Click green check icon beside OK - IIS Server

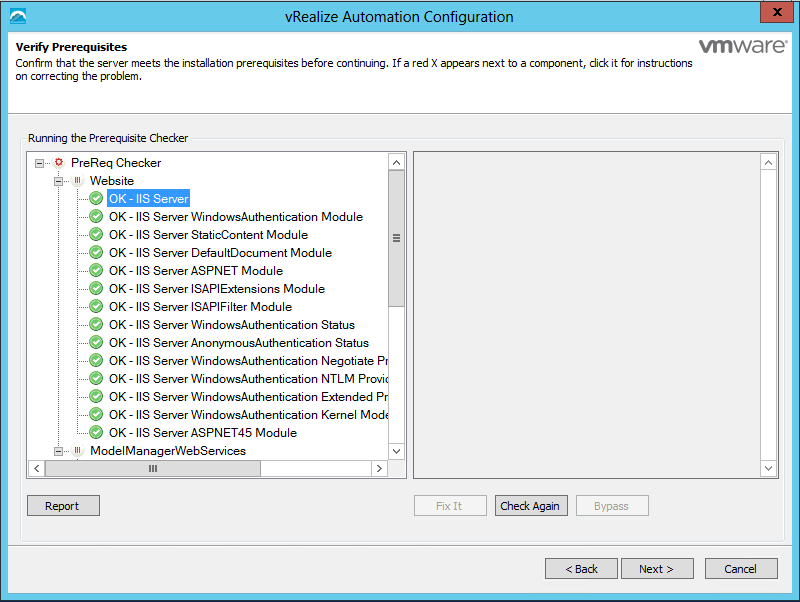click(96, 198)
